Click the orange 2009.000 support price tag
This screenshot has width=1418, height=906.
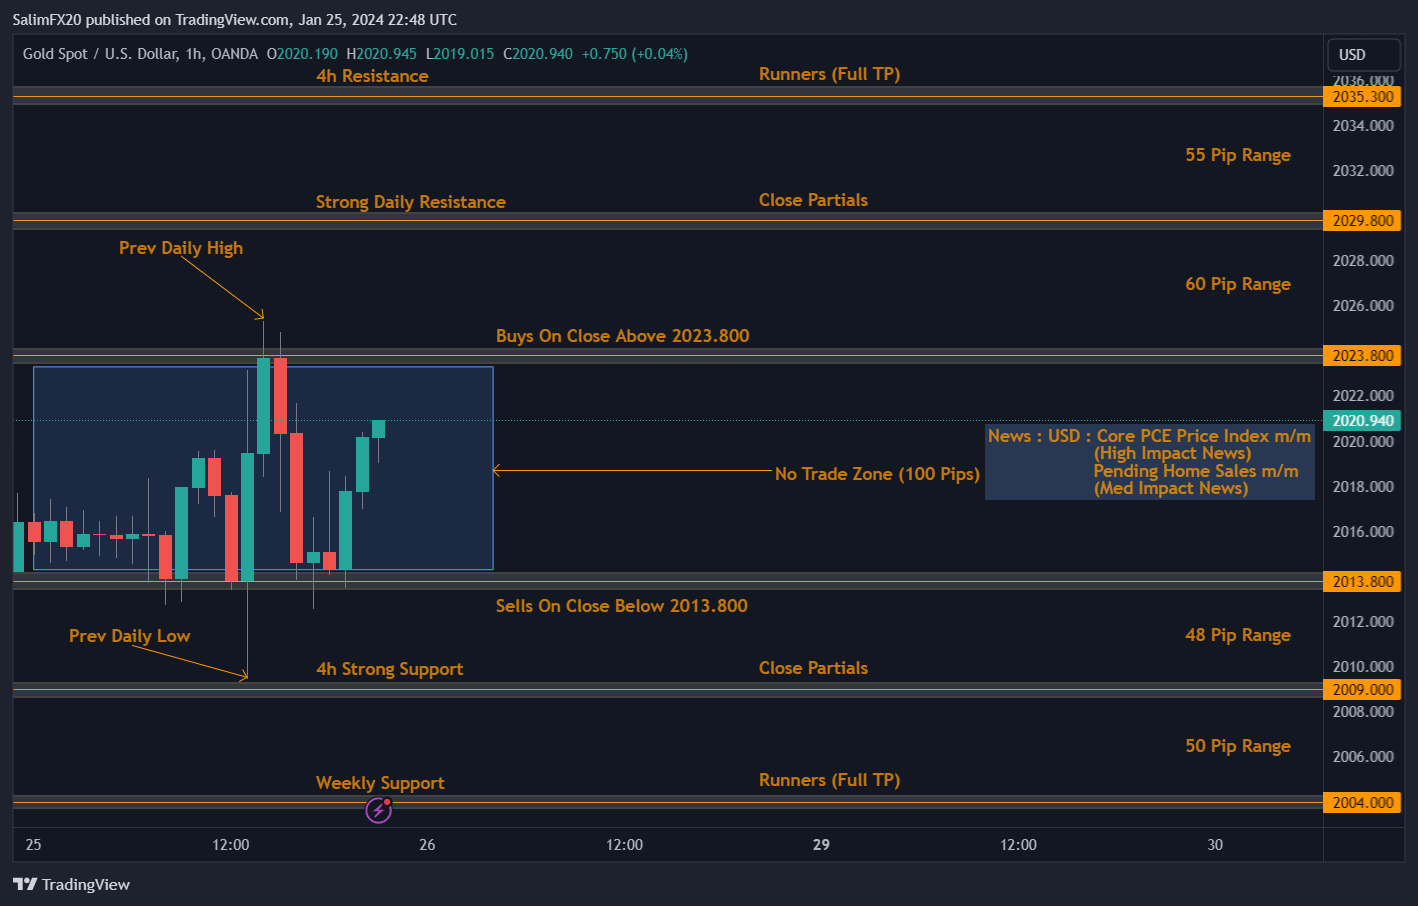pyautogui.click(x=1362, y=689)
